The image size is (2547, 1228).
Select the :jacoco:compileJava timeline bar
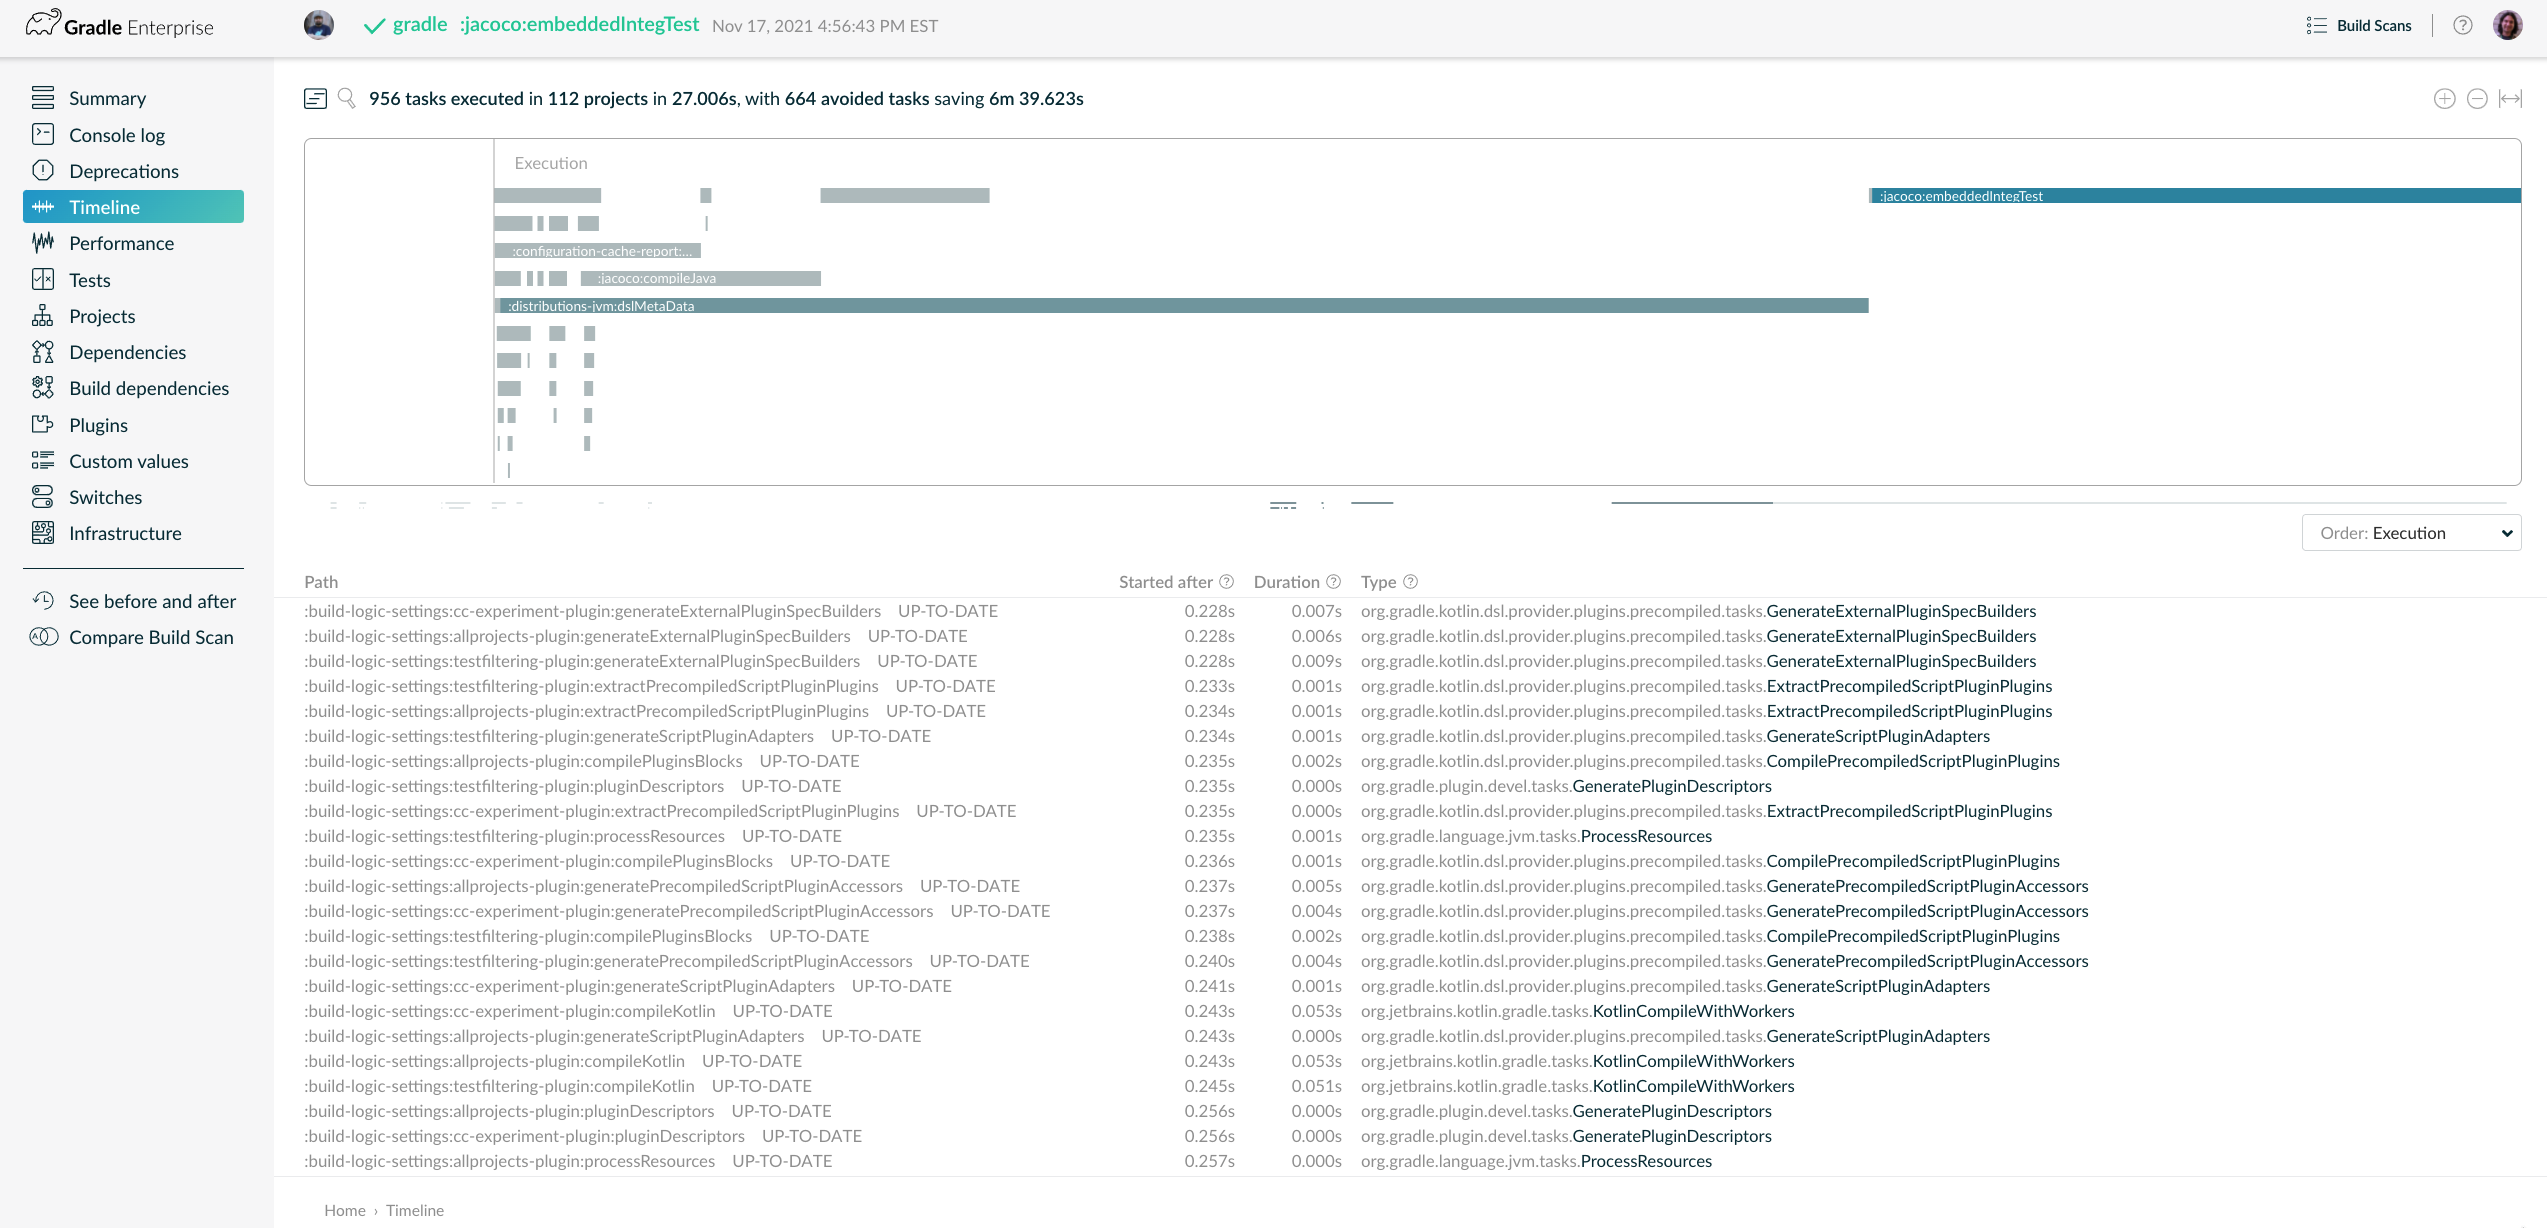701,278
